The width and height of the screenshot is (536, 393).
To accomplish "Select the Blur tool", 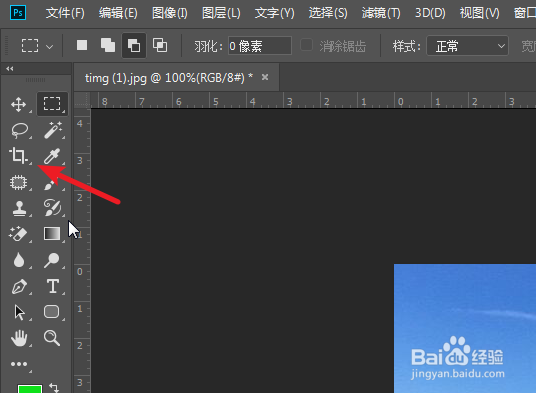I will click(19, 260).
